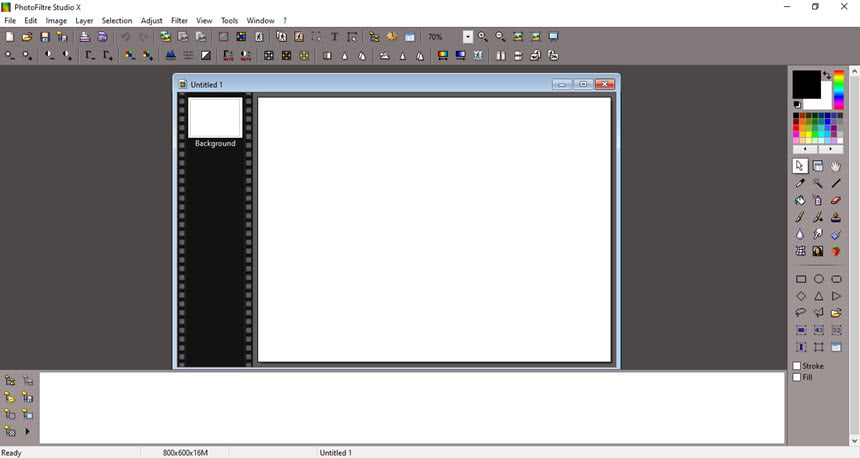Select the Diamond selection shape
The height and width of the screenshot is (458, 860).
[x=801, y=296]
